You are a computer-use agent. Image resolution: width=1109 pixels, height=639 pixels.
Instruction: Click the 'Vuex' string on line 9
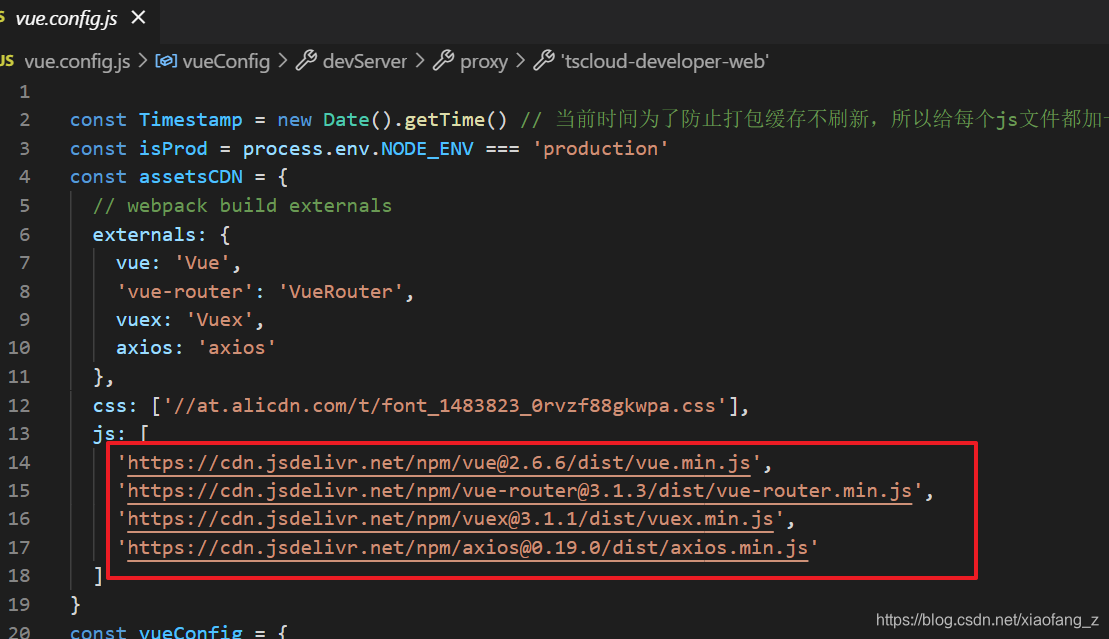click(x=220, y=320)
